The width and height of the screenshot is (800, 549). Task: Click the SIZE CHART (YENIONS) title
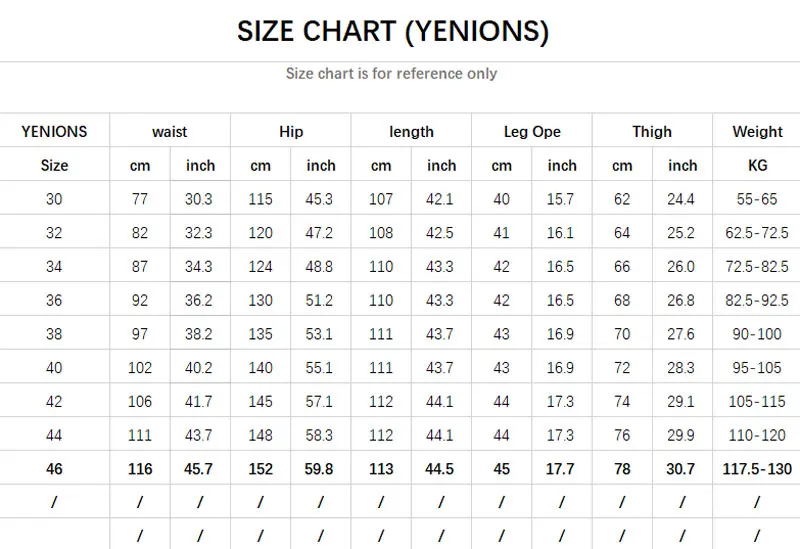pyautogui.click(x=393, y=32)
